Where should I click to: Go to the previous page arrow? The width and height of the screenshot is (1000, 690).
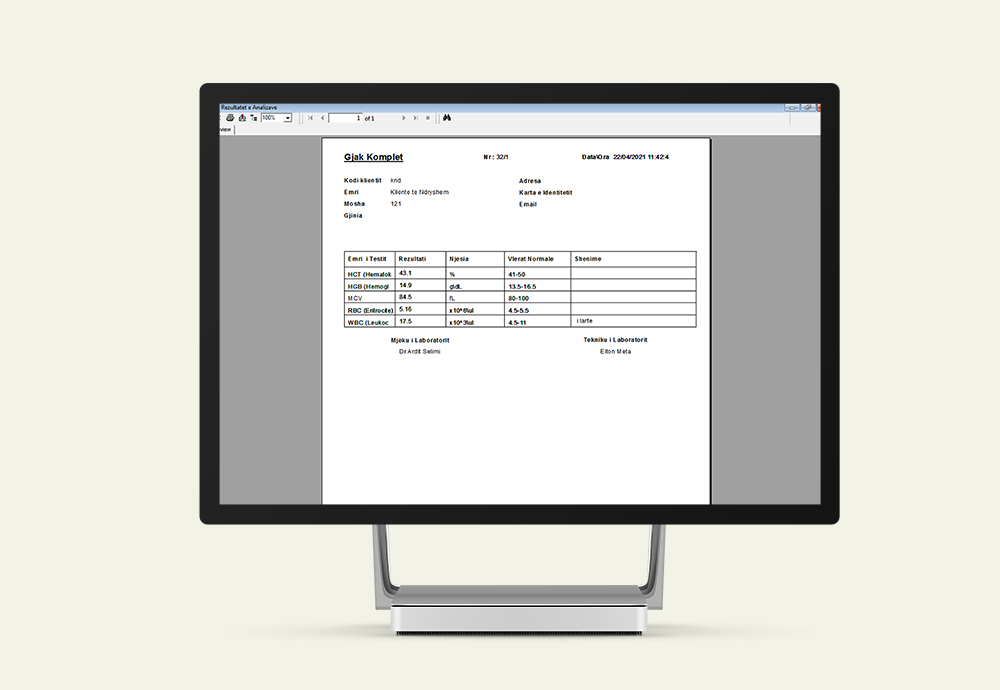point(322,118)
